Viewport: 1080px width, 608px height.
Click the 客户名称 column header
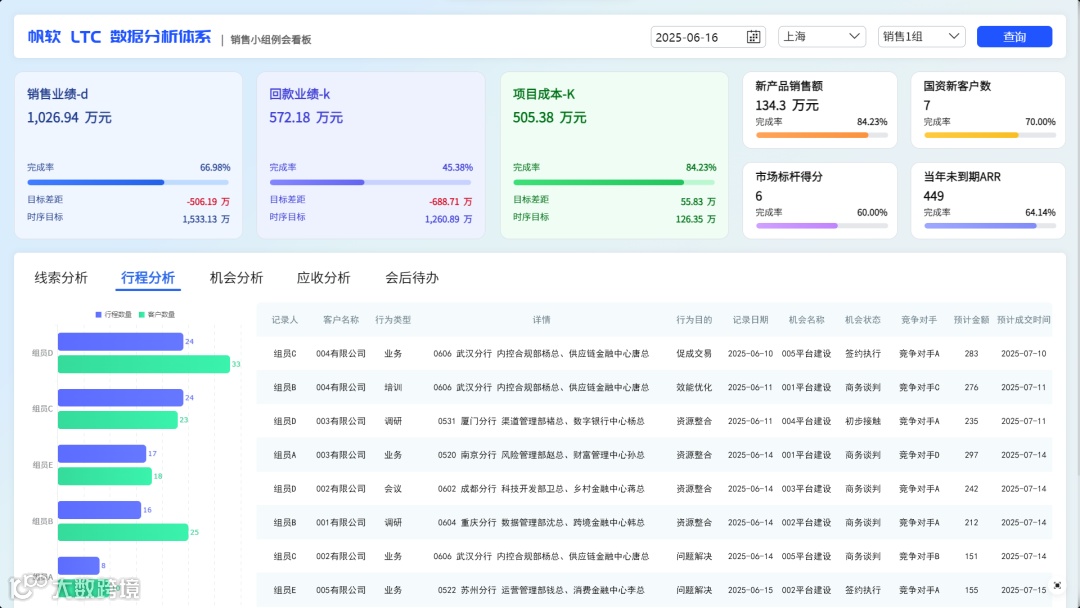click(341, 320)
